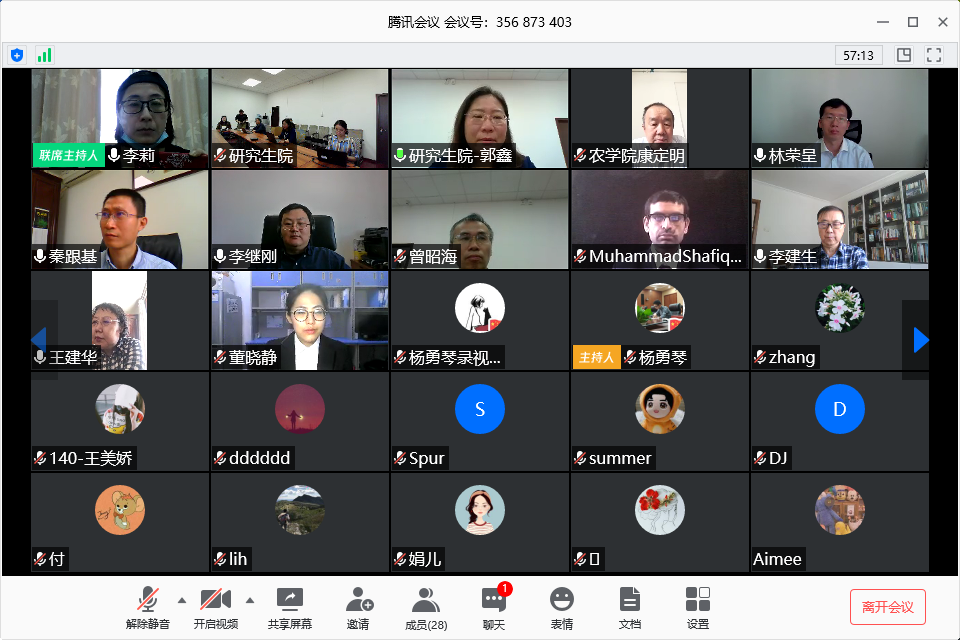
Task: Click the 57:13 meeting timer
Action: click(x=858, y=55)
